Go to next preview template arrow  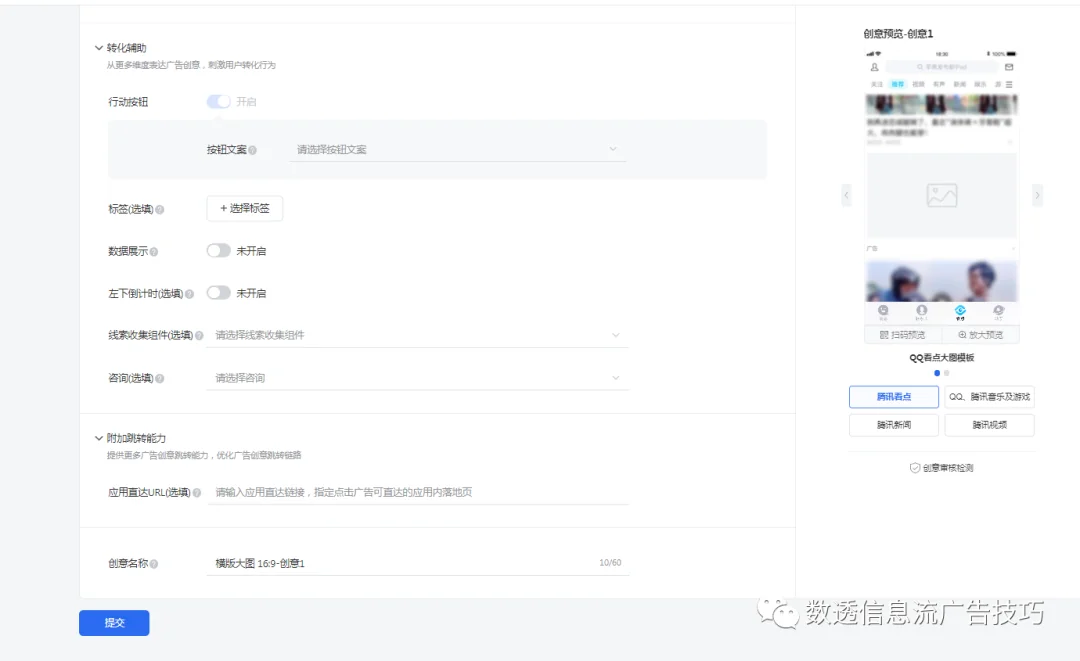click(1037, 196)
